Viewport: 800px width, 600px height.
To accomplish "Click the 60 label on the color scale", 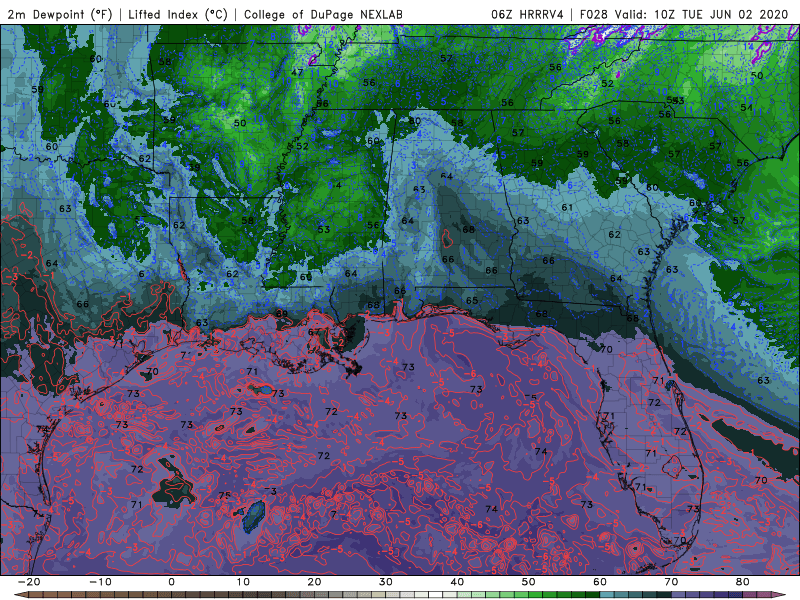I will (600, 582).
